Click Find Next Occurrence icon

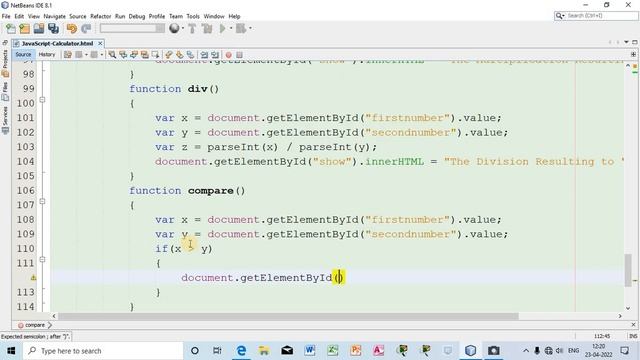134,55
